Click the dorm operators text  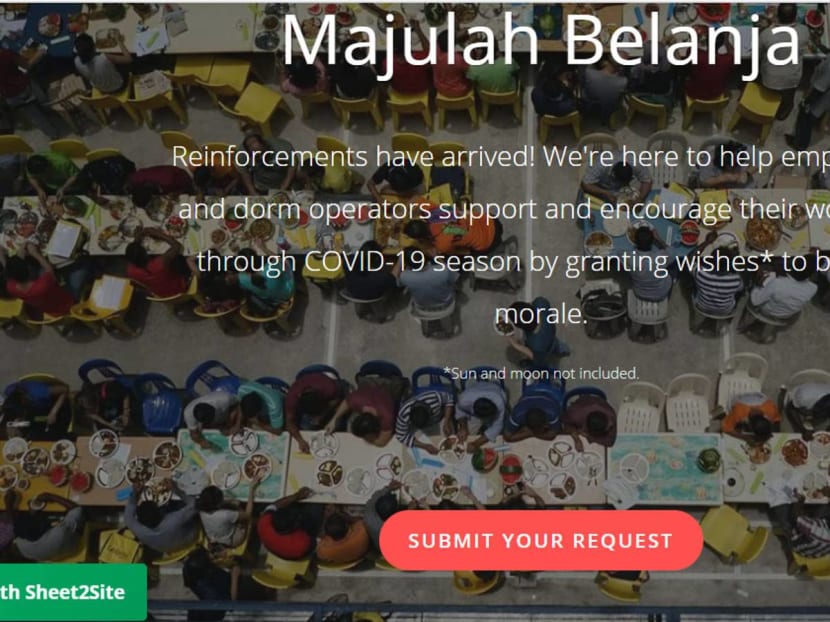(x=333, y=209)
